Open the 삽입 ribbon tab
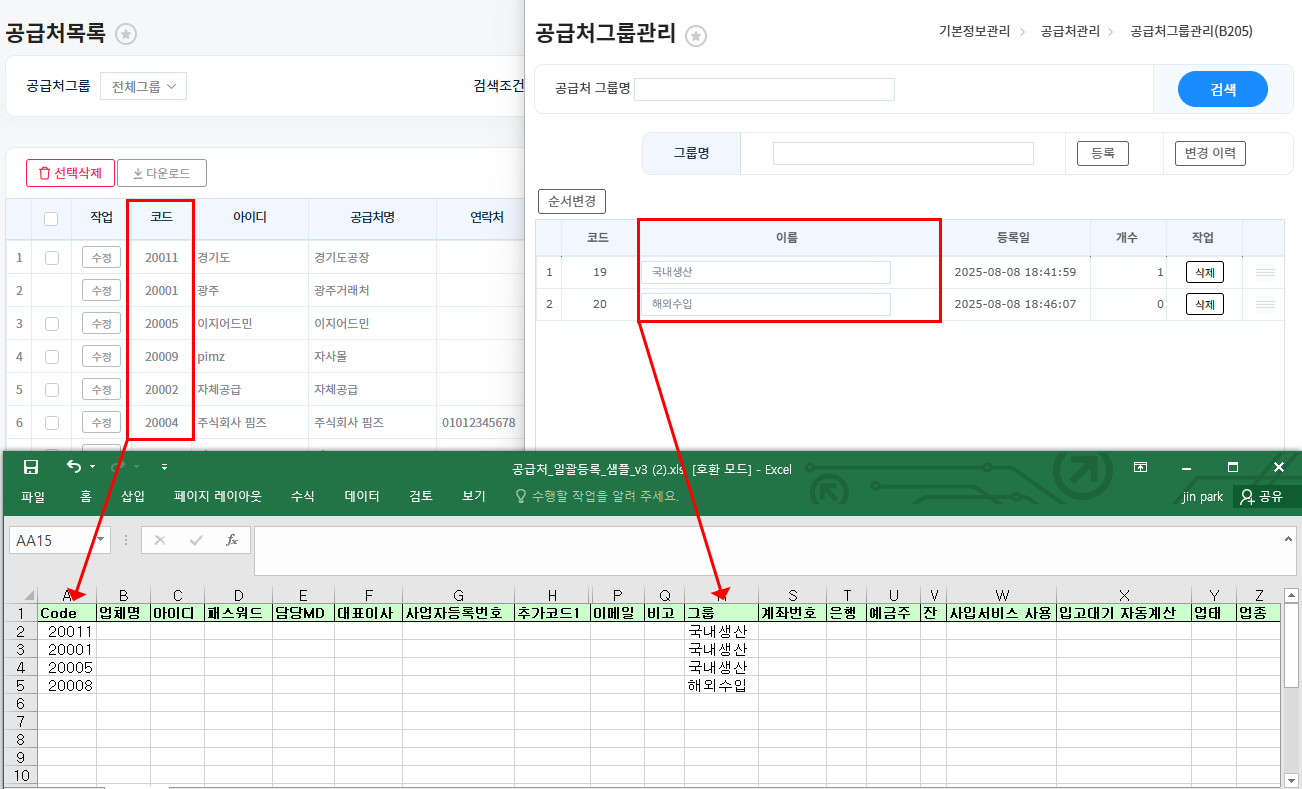Screen dimensions: 1302x789 [x=133, y=496]
